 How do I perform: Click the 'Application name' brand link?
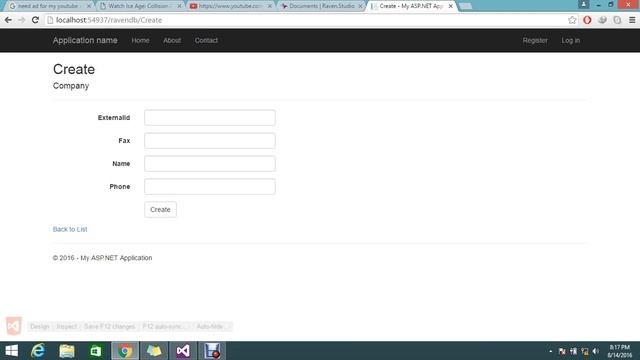(x=85, y=40)
